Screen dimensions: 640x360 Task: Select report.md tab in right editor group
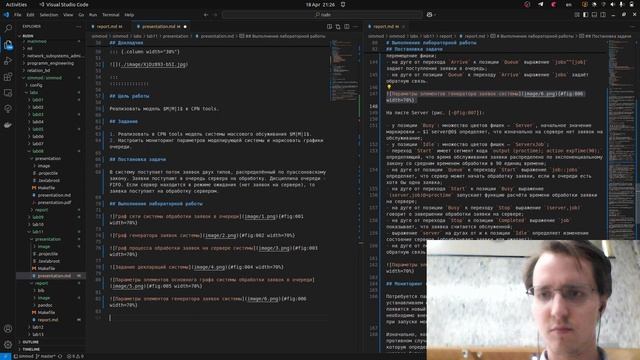tap(386, 27)
